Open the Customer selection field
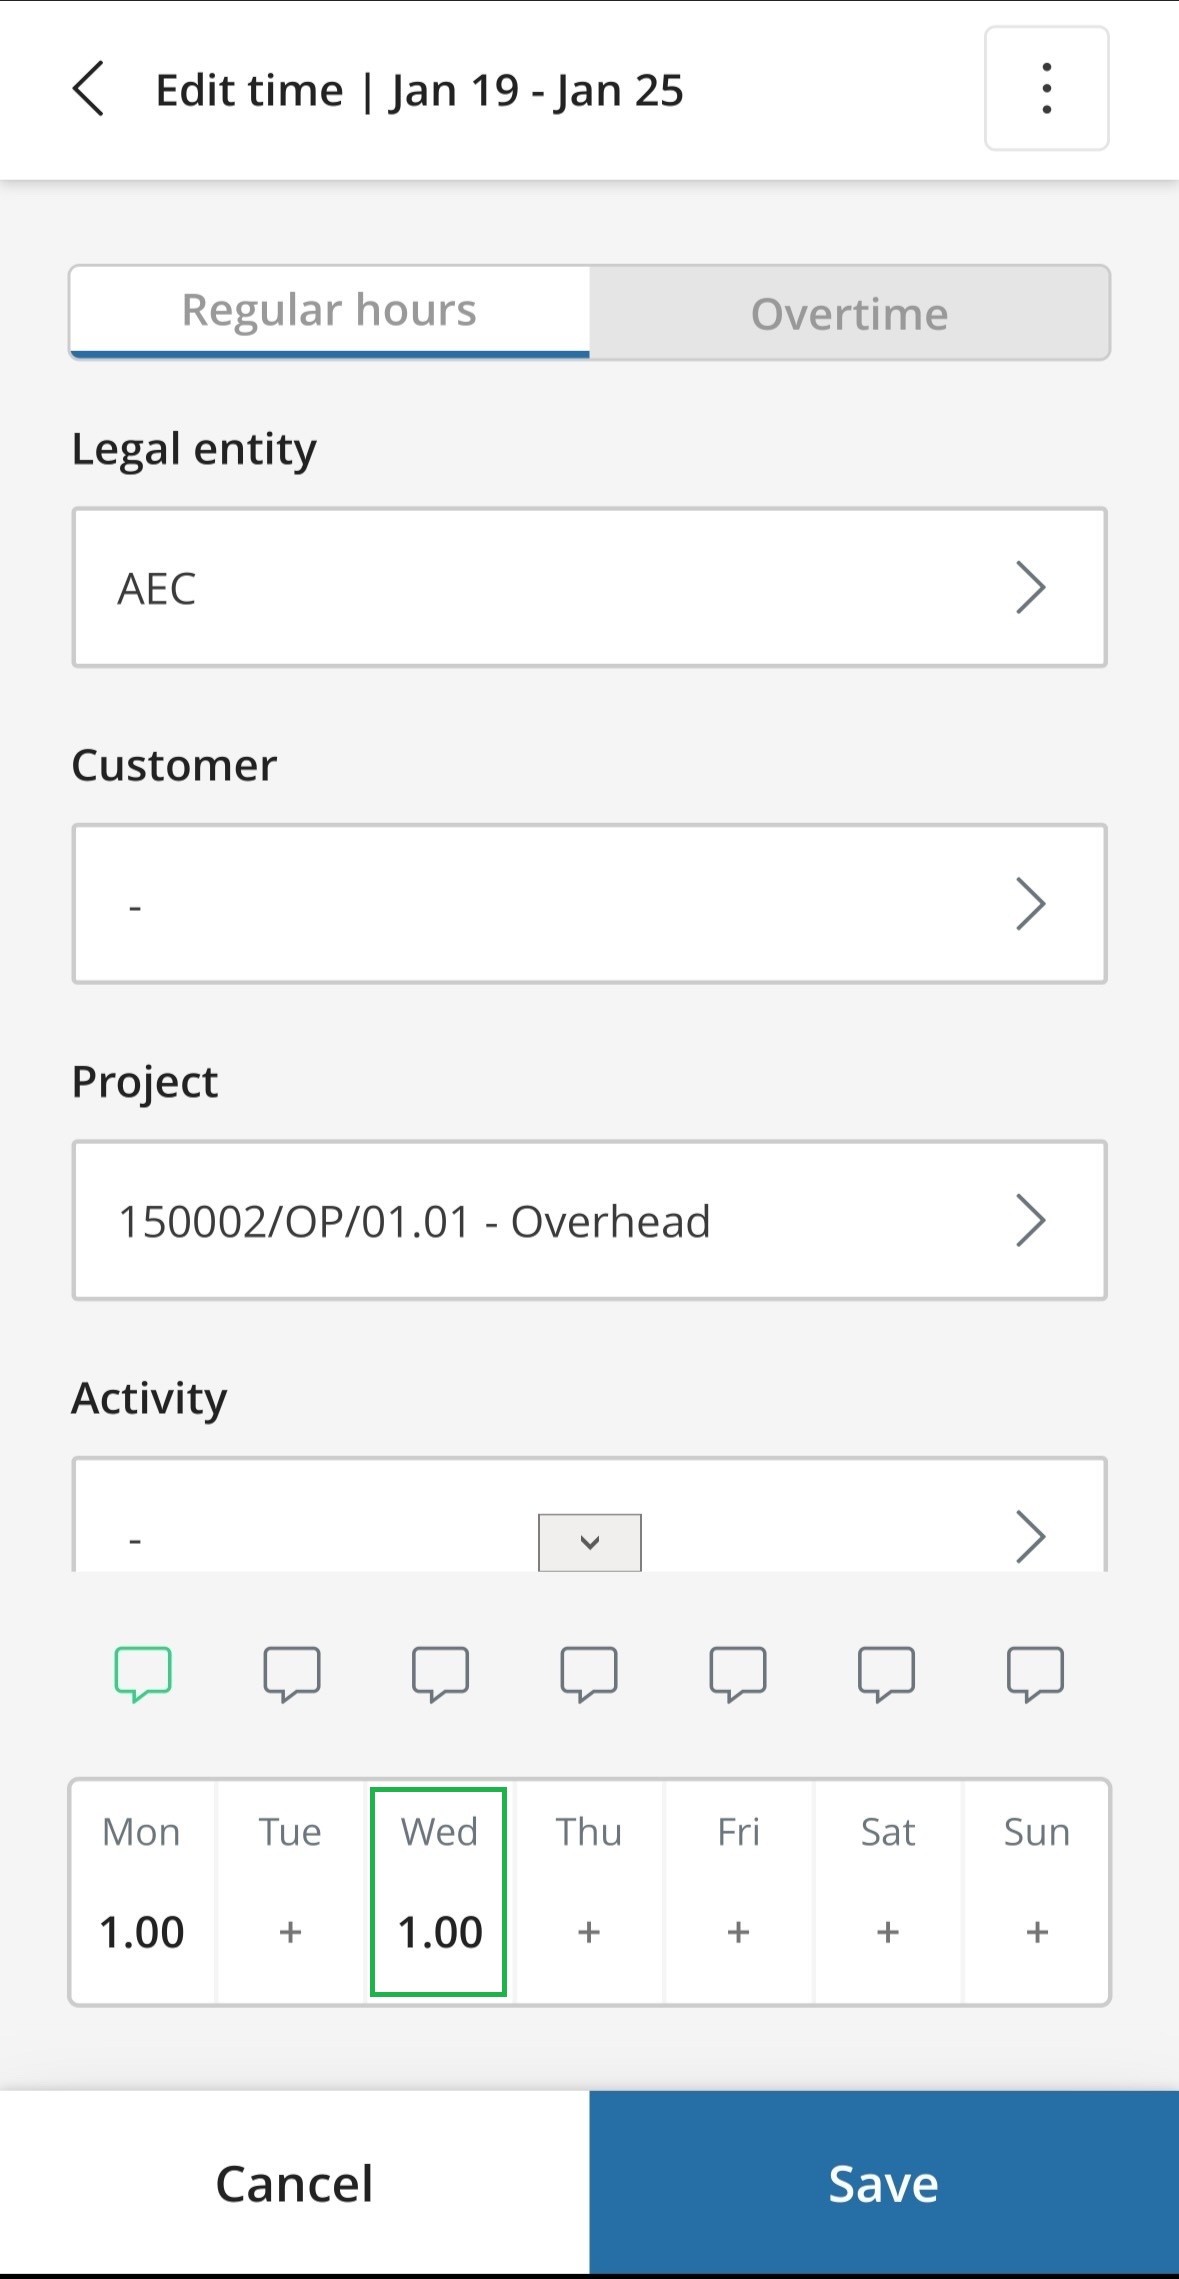Viewport: 1179px width, 2279px height. click(x=589, y=904)
